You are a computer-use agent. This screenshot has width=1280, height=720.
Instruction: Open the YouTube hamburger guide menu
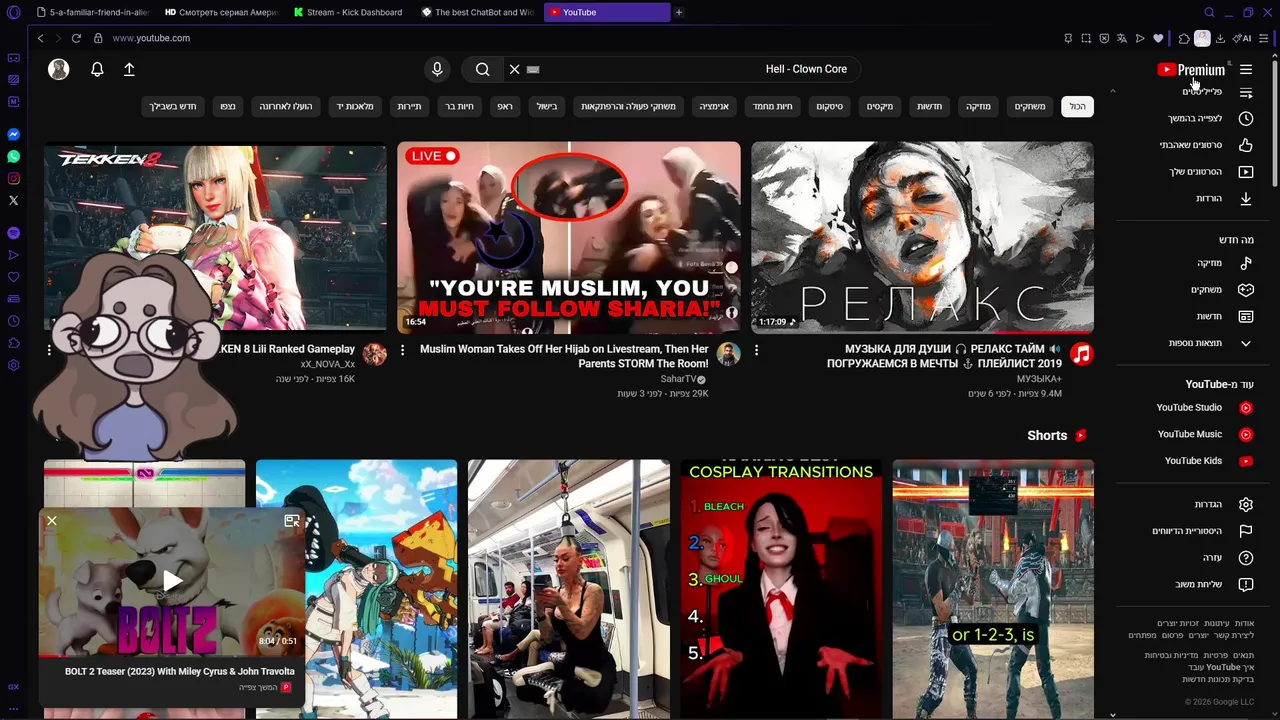(x=1246, y=69)
